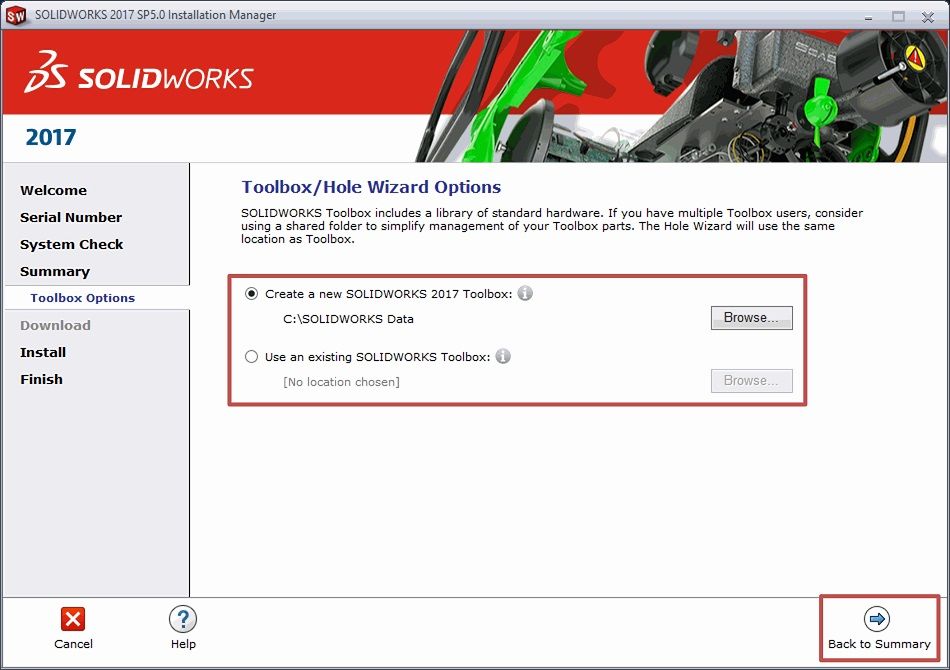Click the Back to Summary arrow icon
This screenshot has width=950, height=670.
tap(878, 619)
